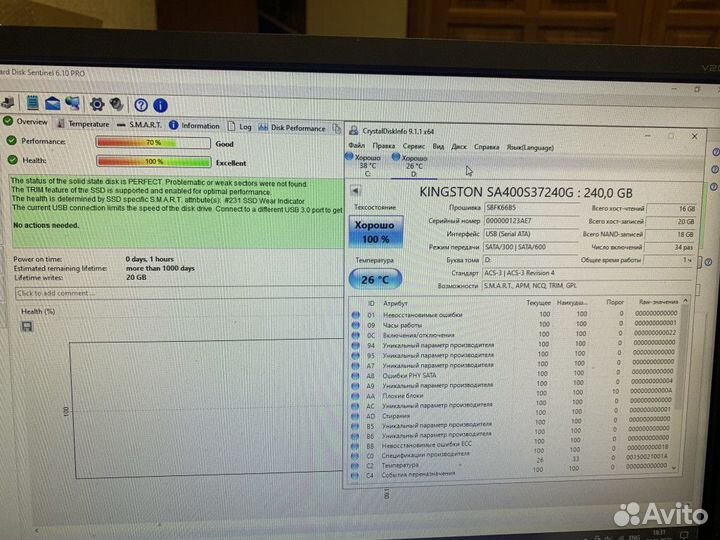Click status icon of BB Невосстановимые ошибки ECC row

click(355, 446)
